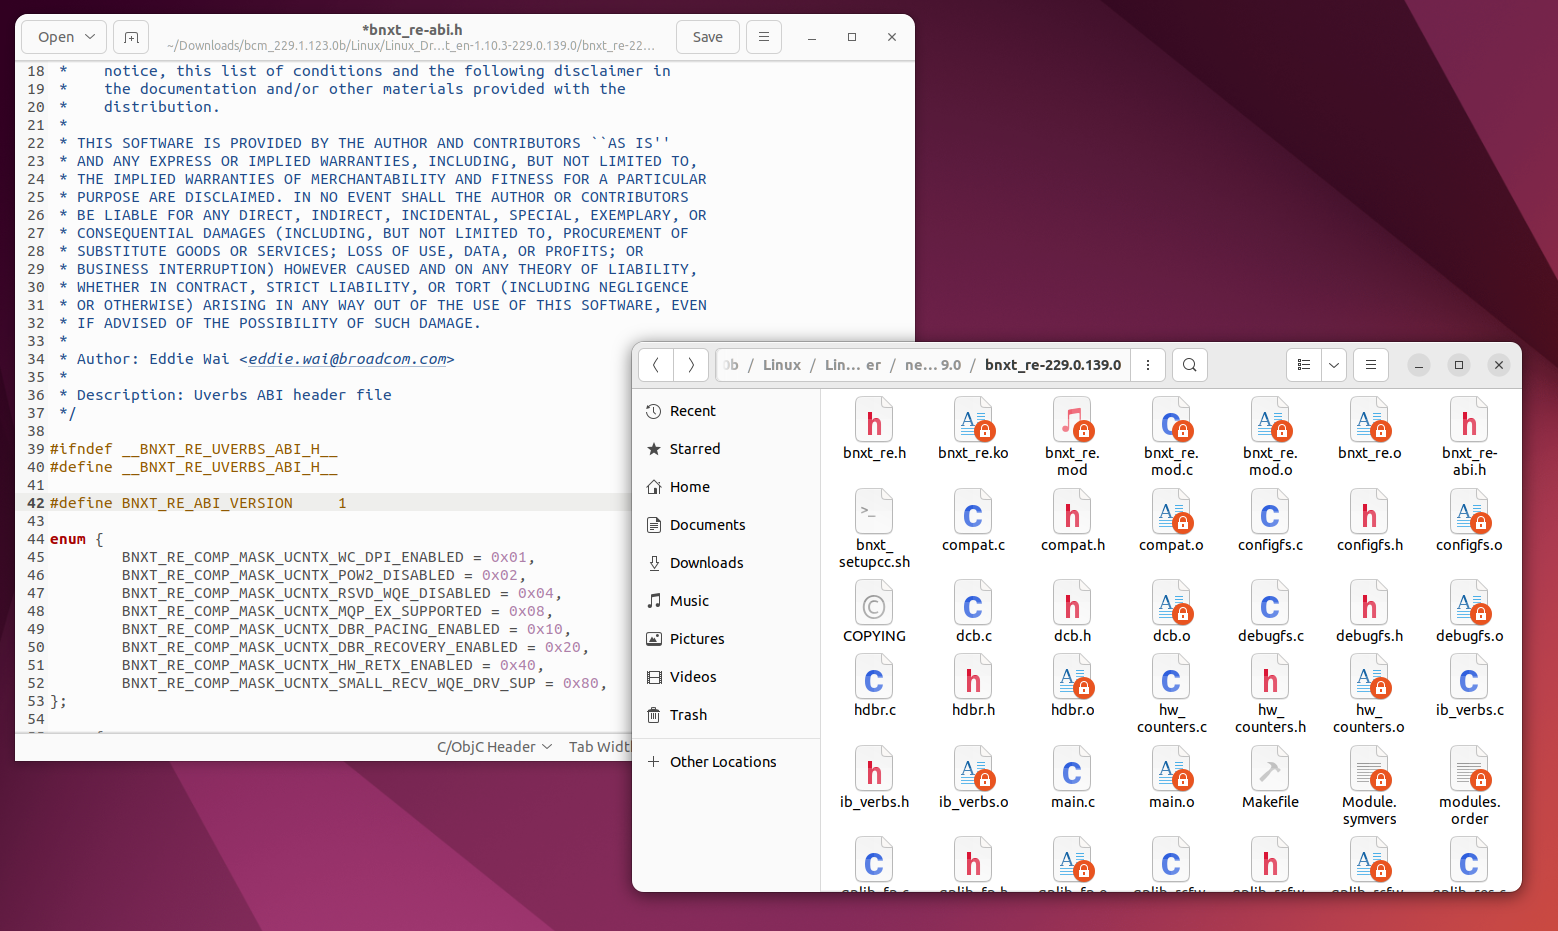Viewport: 1558px width, 931px height.
Task: Select the bnxt_setupcc.sh script icon
Action: click(x=873, y=513)
